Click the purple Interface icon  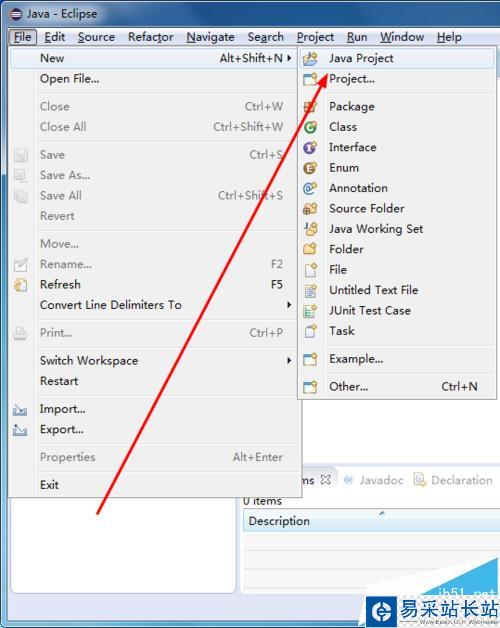pos(310,147)
